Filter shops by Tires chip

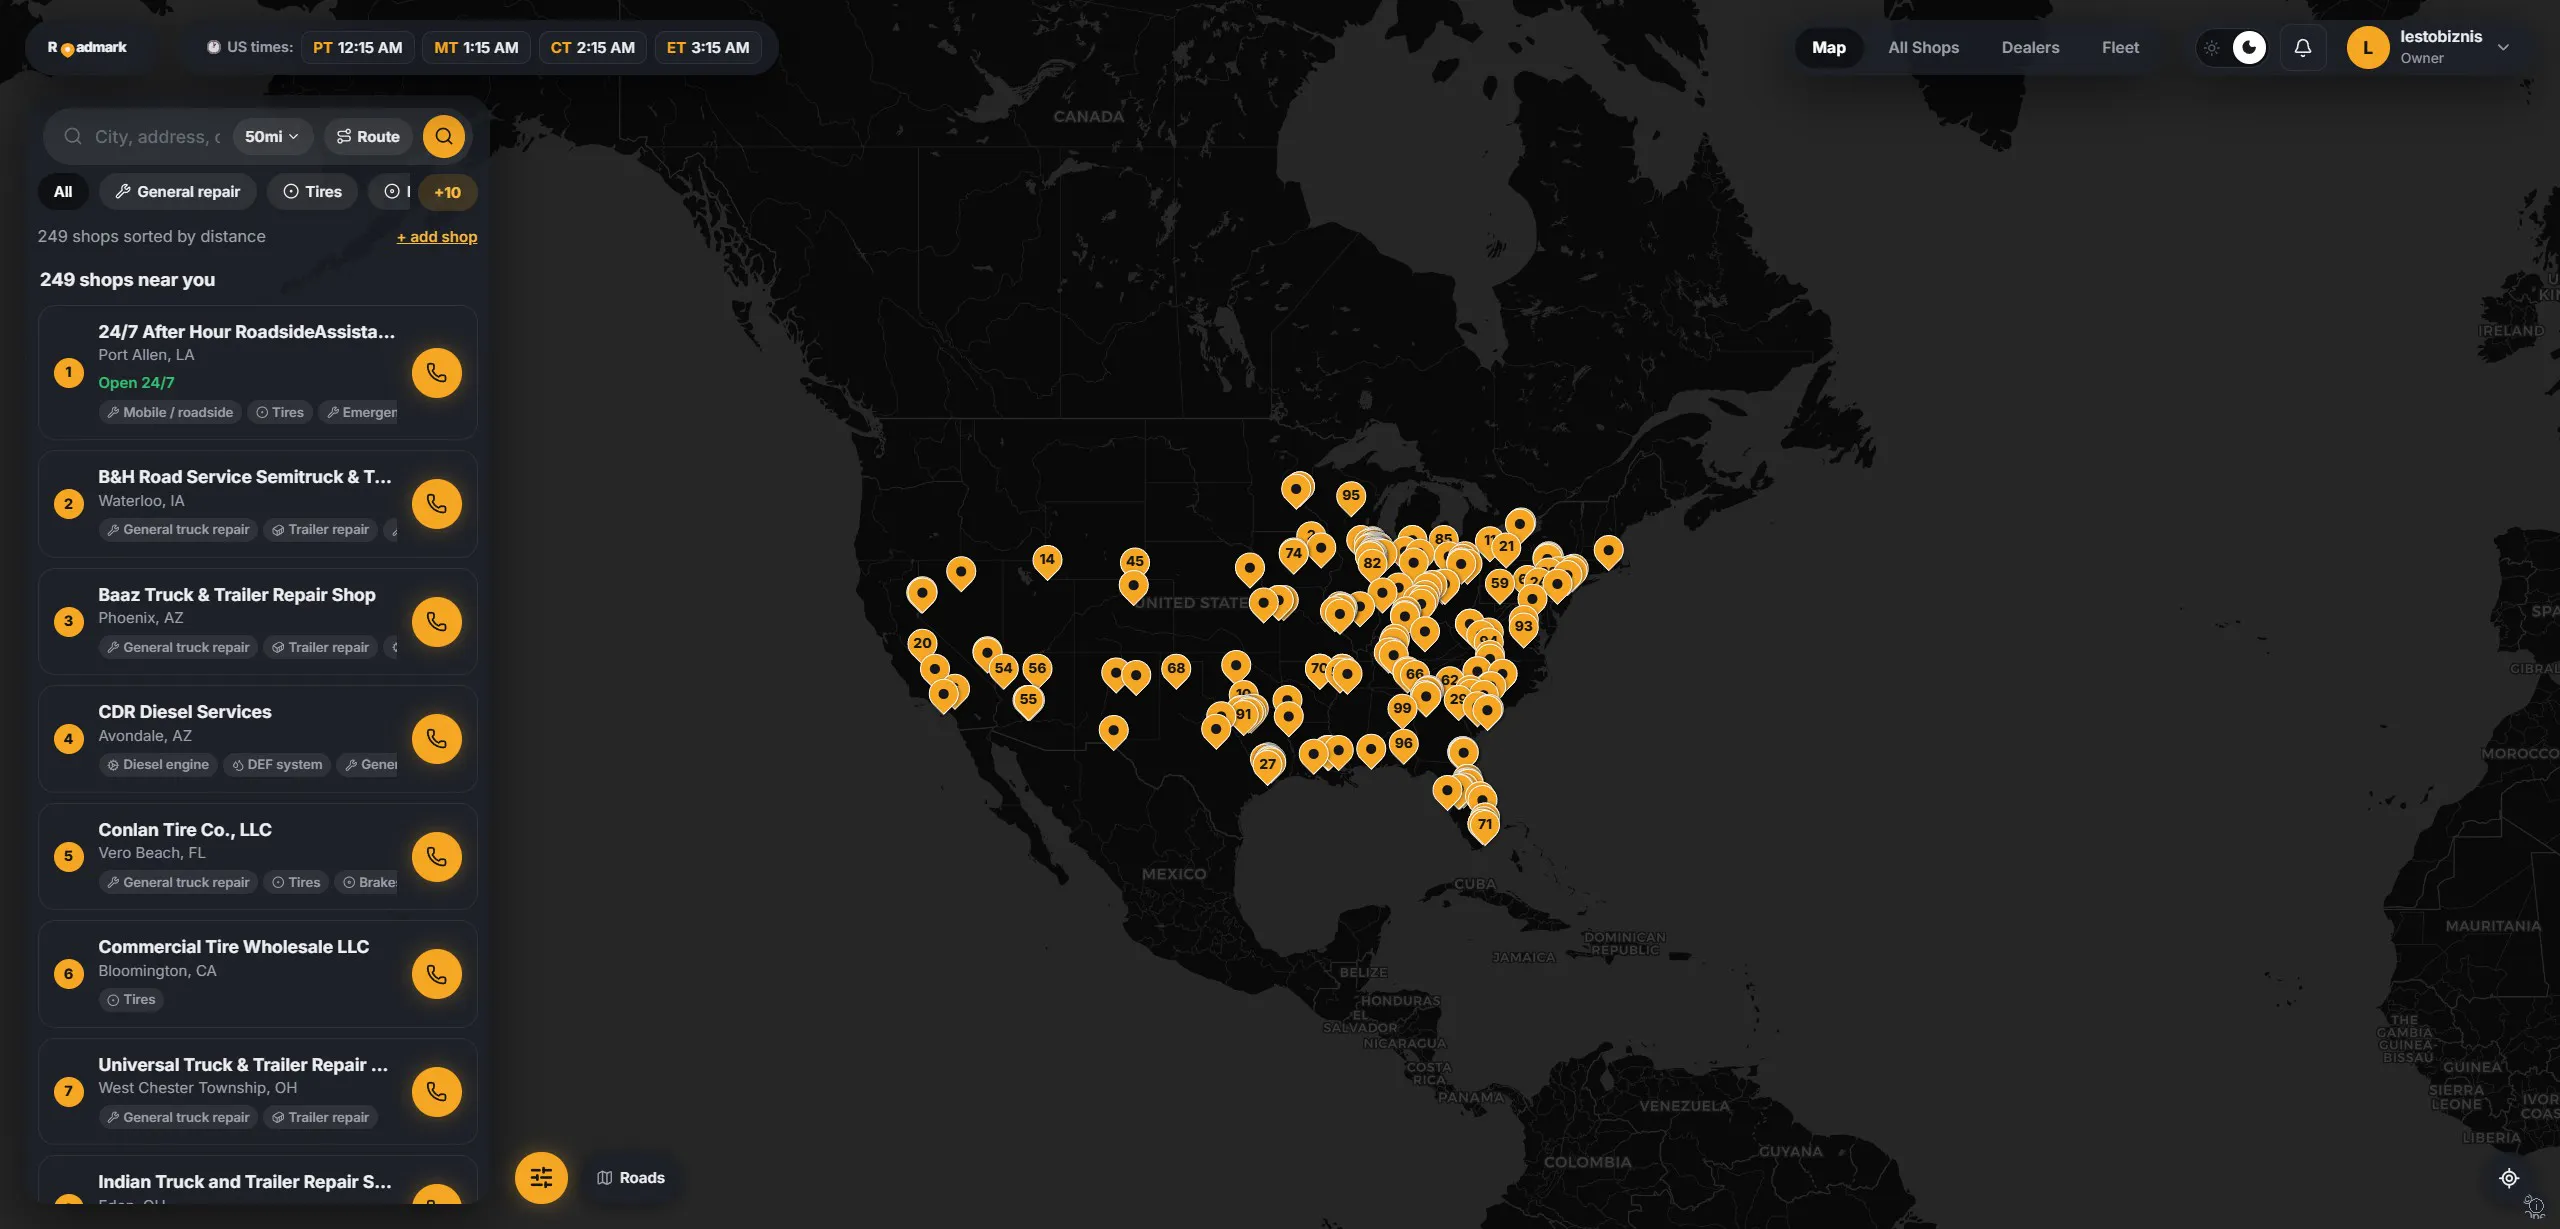[312, 192]
